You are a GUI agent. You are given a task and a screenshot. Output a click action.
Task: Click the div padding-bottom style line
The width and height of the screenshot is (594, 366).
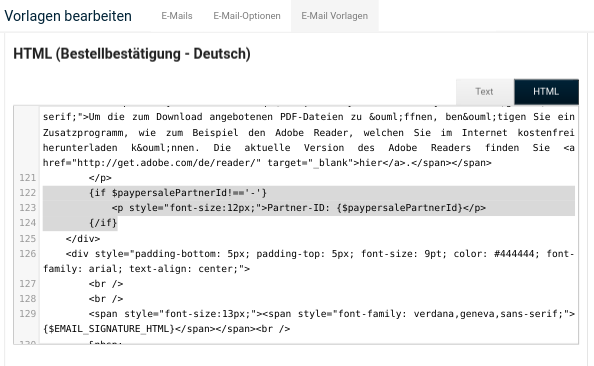(x=320, y=253)
